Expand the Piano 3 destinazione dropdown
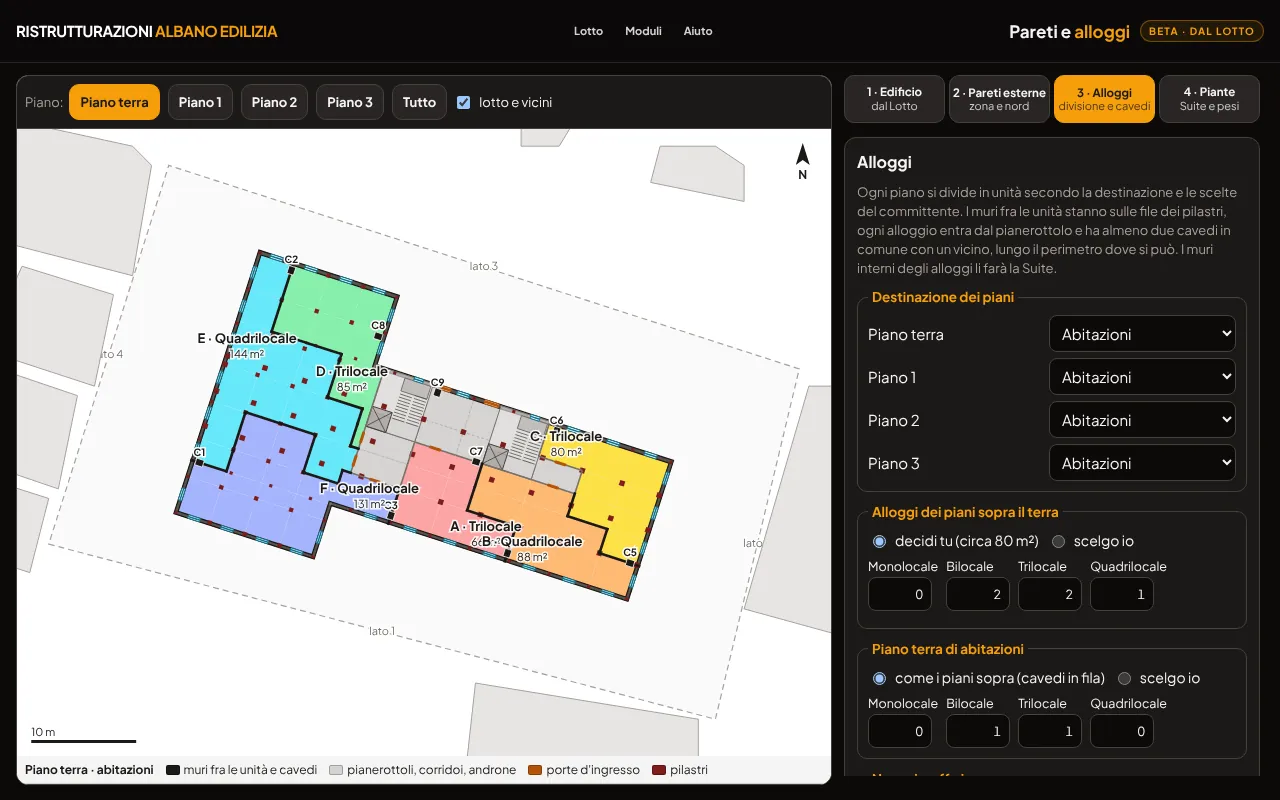1280x800 pixels. (1142, 463)
